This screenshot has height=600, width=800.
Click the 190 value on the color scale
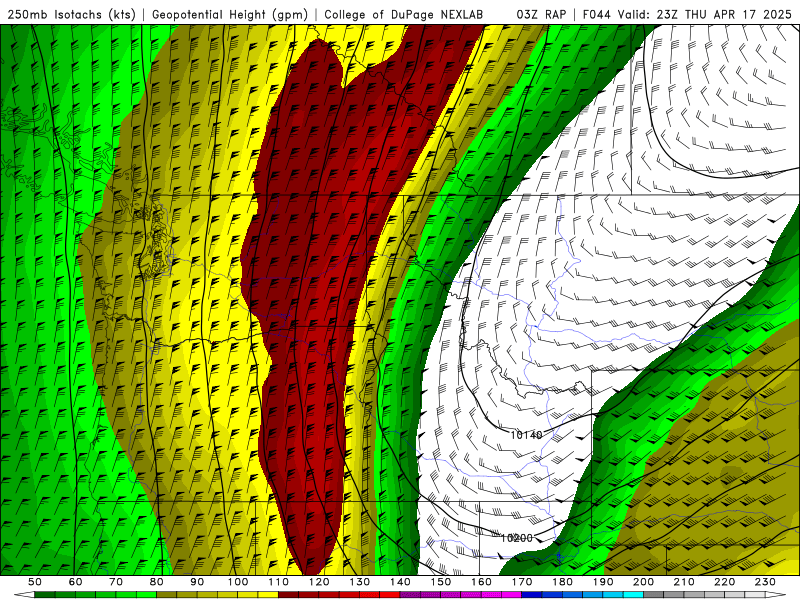pyautogui.click(x=603, y=582)
